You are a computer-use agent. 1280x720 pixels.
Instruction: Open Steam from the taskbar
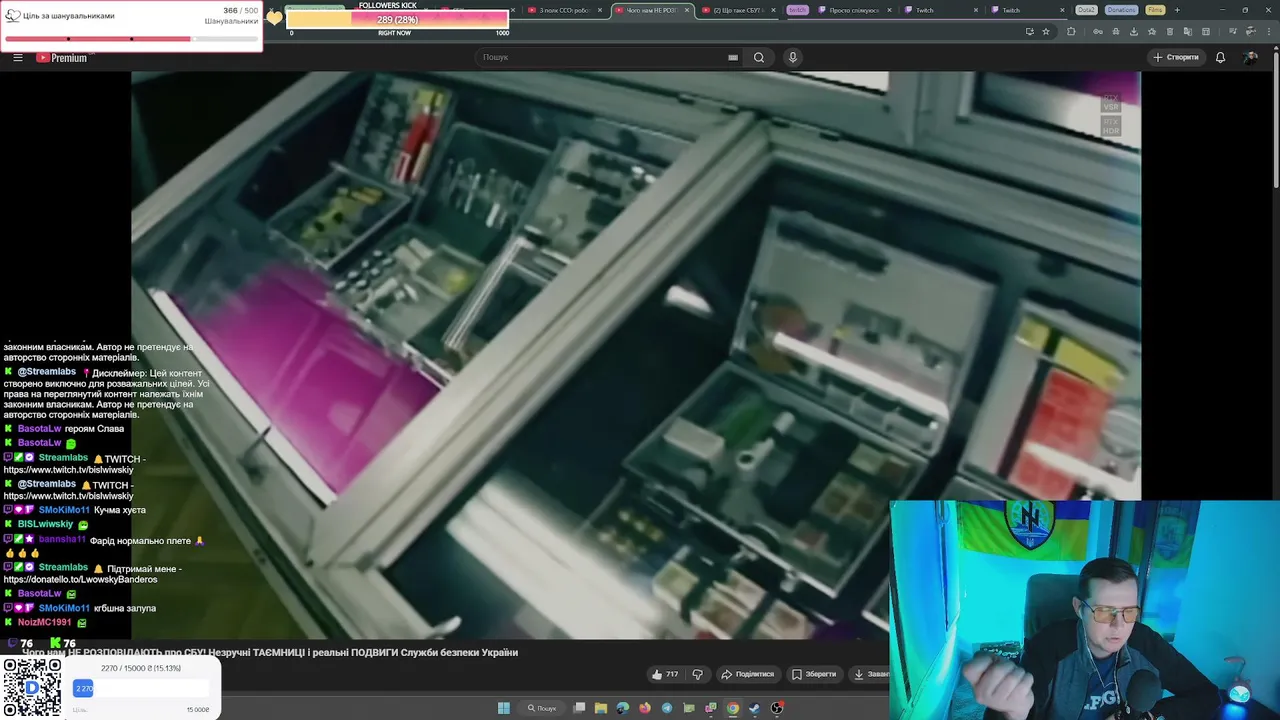(755, 708)
